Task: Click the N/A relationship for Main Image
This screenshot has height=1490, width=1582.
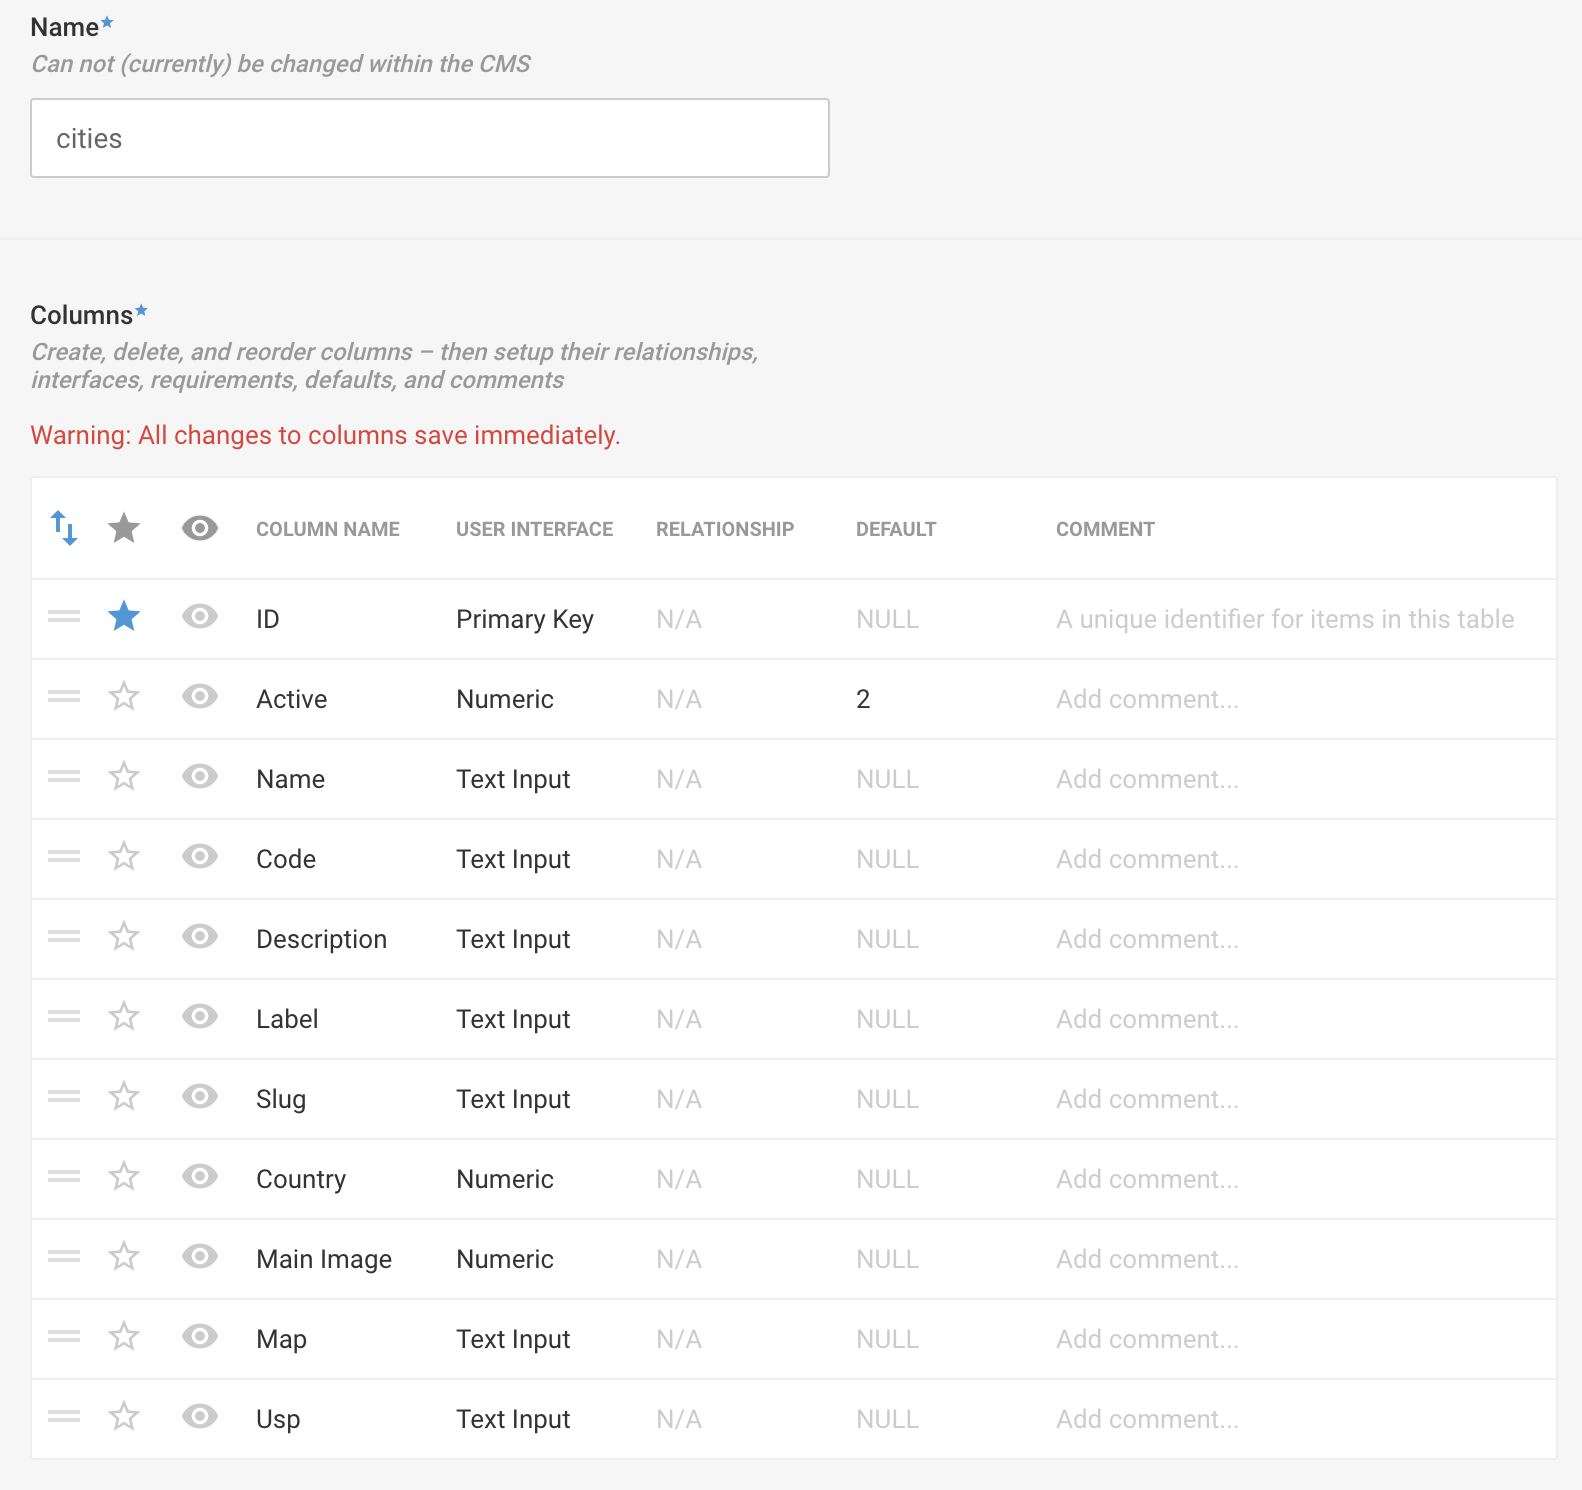Action: (679, 1259)
